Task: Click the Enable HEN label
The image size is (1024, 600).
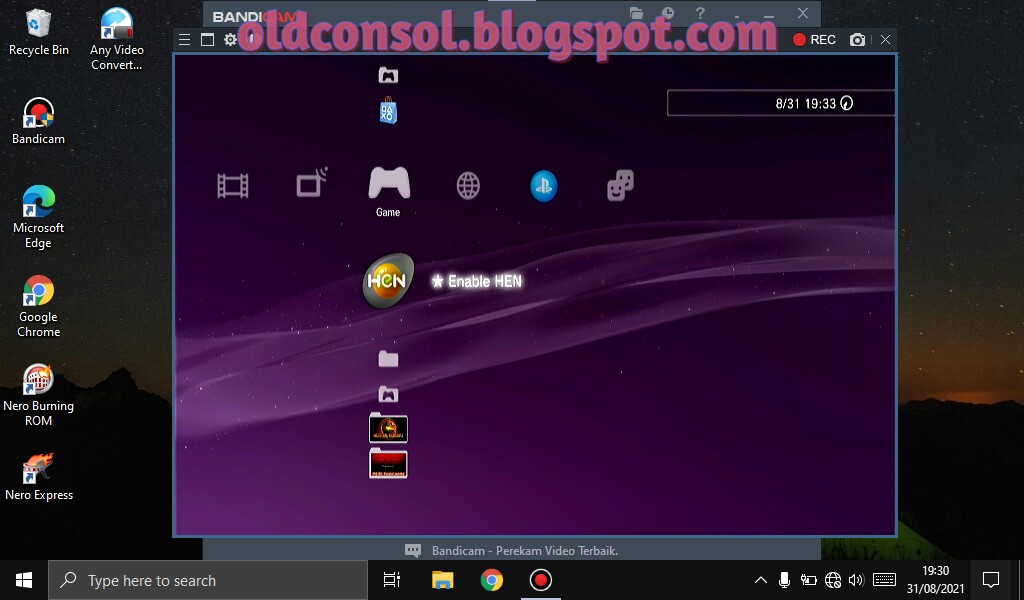Action: 477,281
